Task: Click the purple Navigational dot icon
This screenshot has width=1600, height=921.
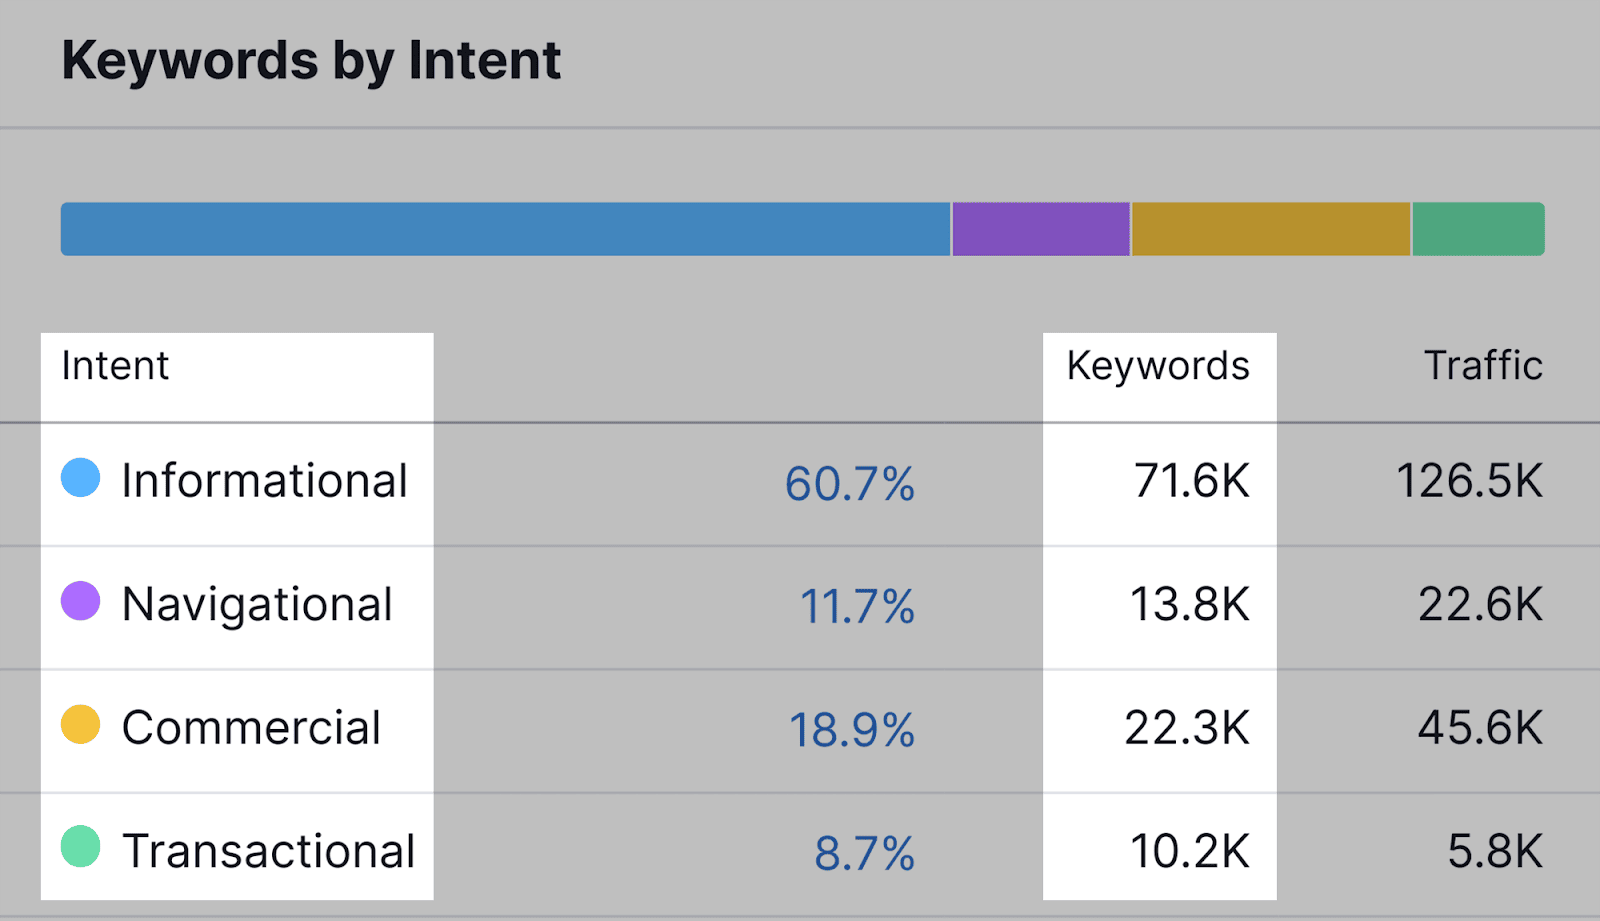Action: tap(81, 602)
